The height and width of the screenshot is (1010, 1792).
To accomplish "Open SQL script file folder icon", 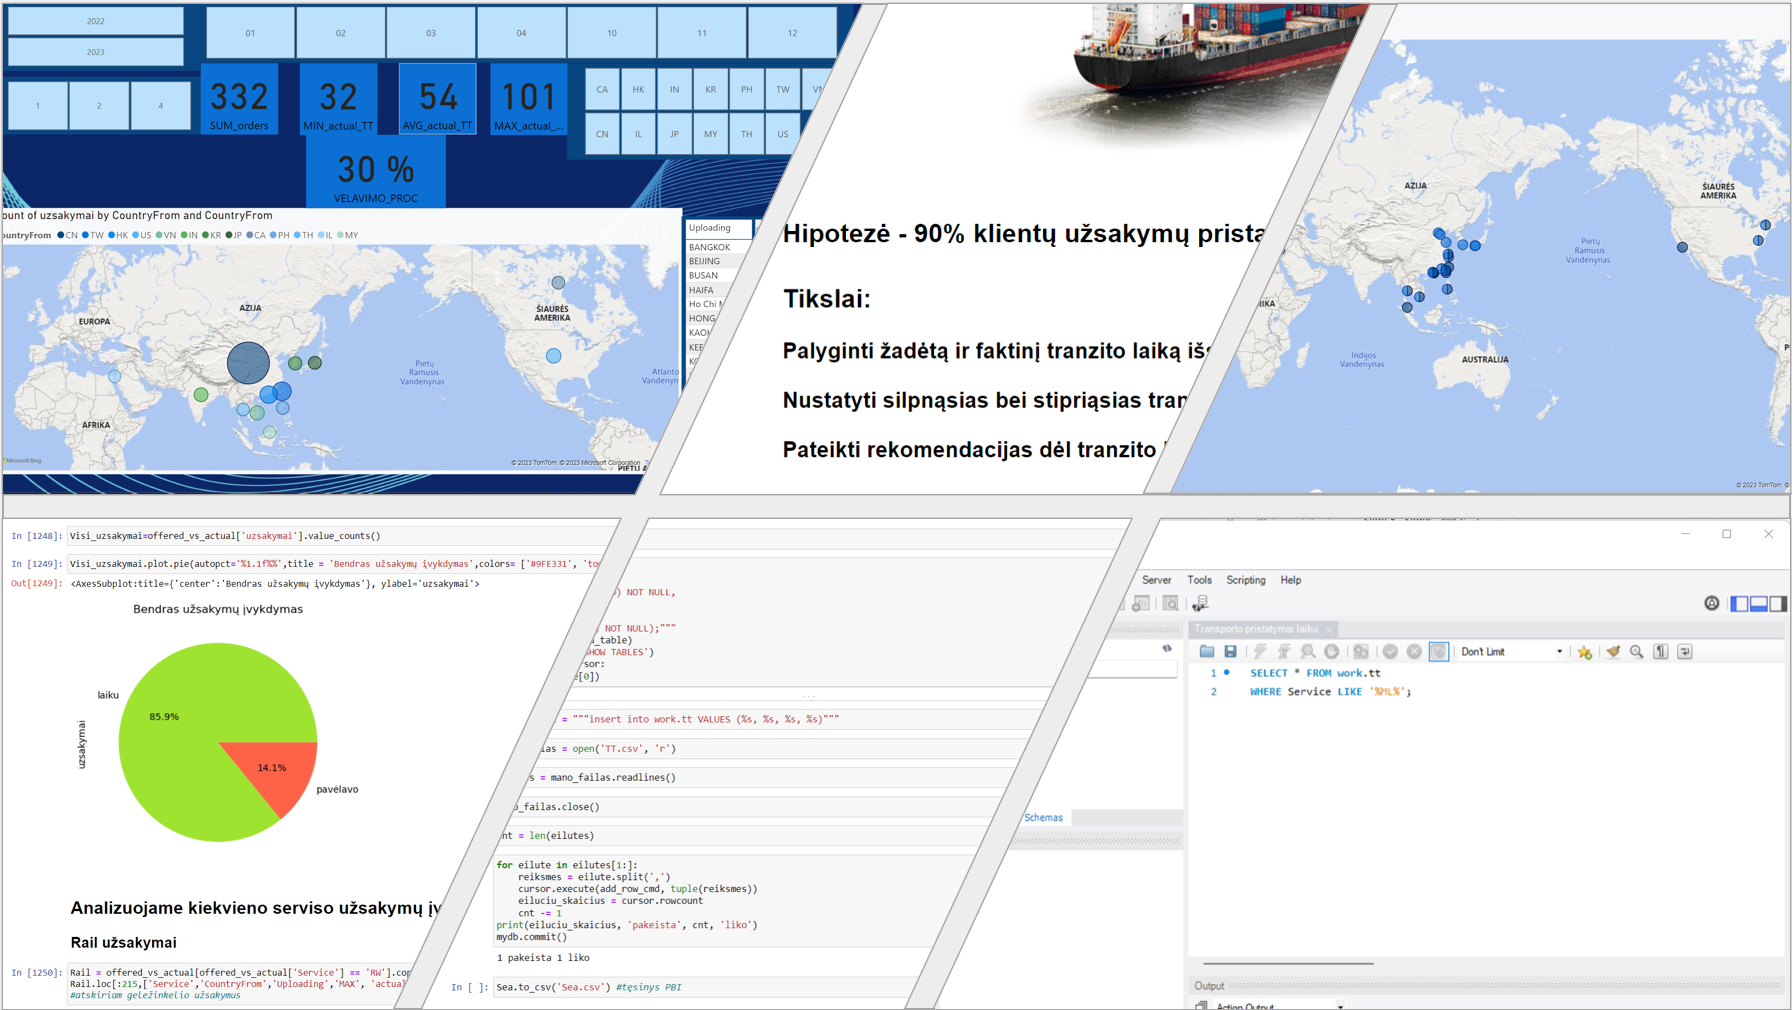I will 1207,652.
